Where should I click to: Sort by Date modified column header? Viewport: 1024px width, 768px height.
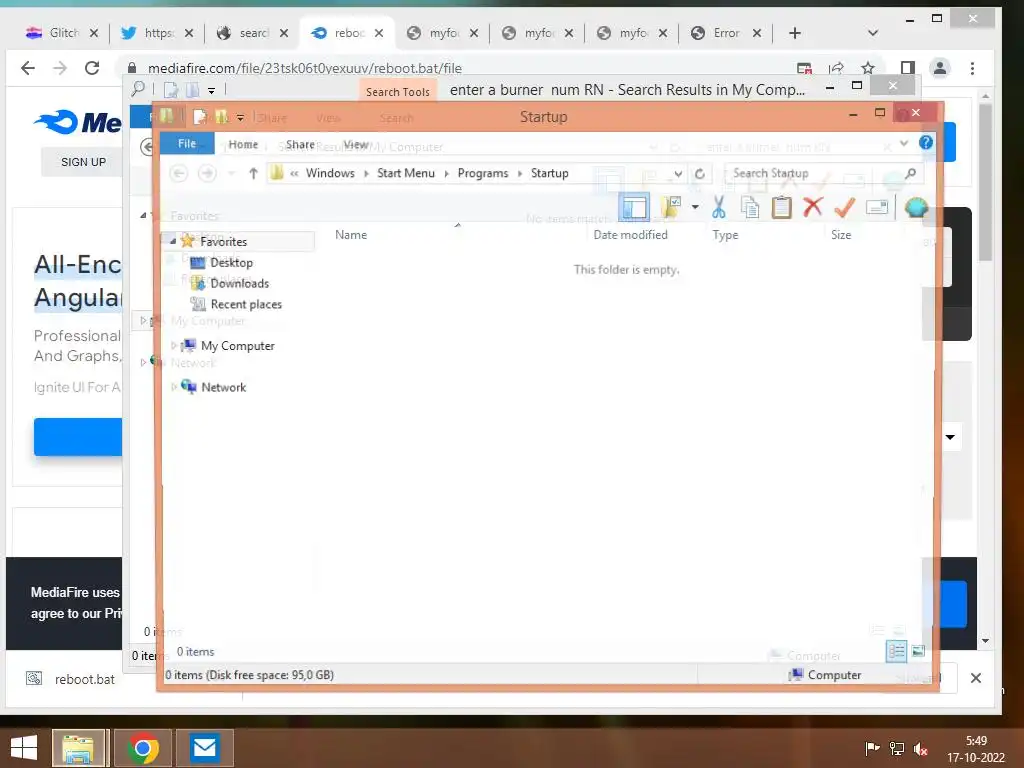point(630,235)
